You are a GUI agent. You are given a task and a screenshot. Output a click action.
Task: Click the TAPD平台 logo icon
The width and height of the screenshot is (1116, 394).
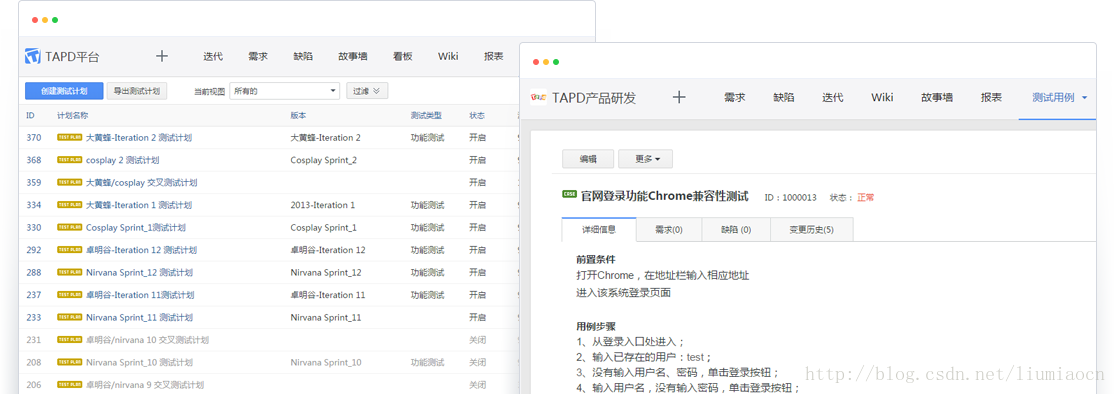coord(33,56)
